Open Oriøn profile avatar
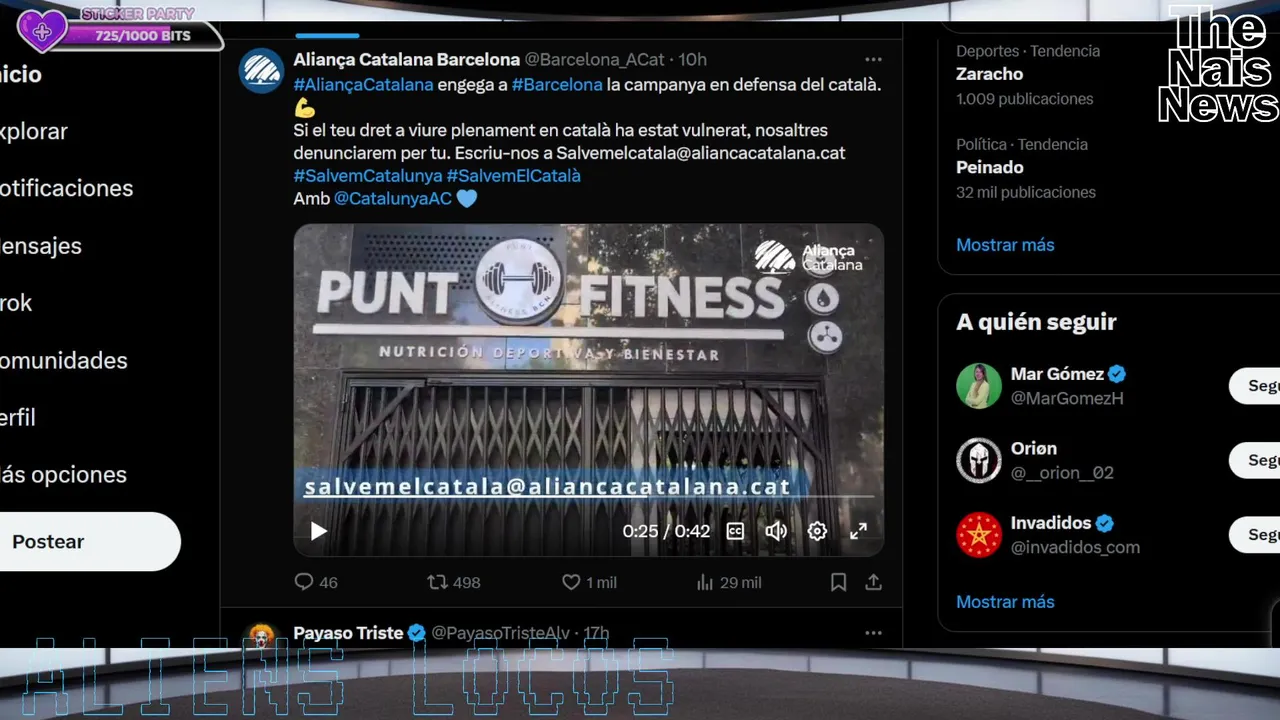Viewport: 1280px width, 720px height. pyautogui.click(x=979, y=460)
